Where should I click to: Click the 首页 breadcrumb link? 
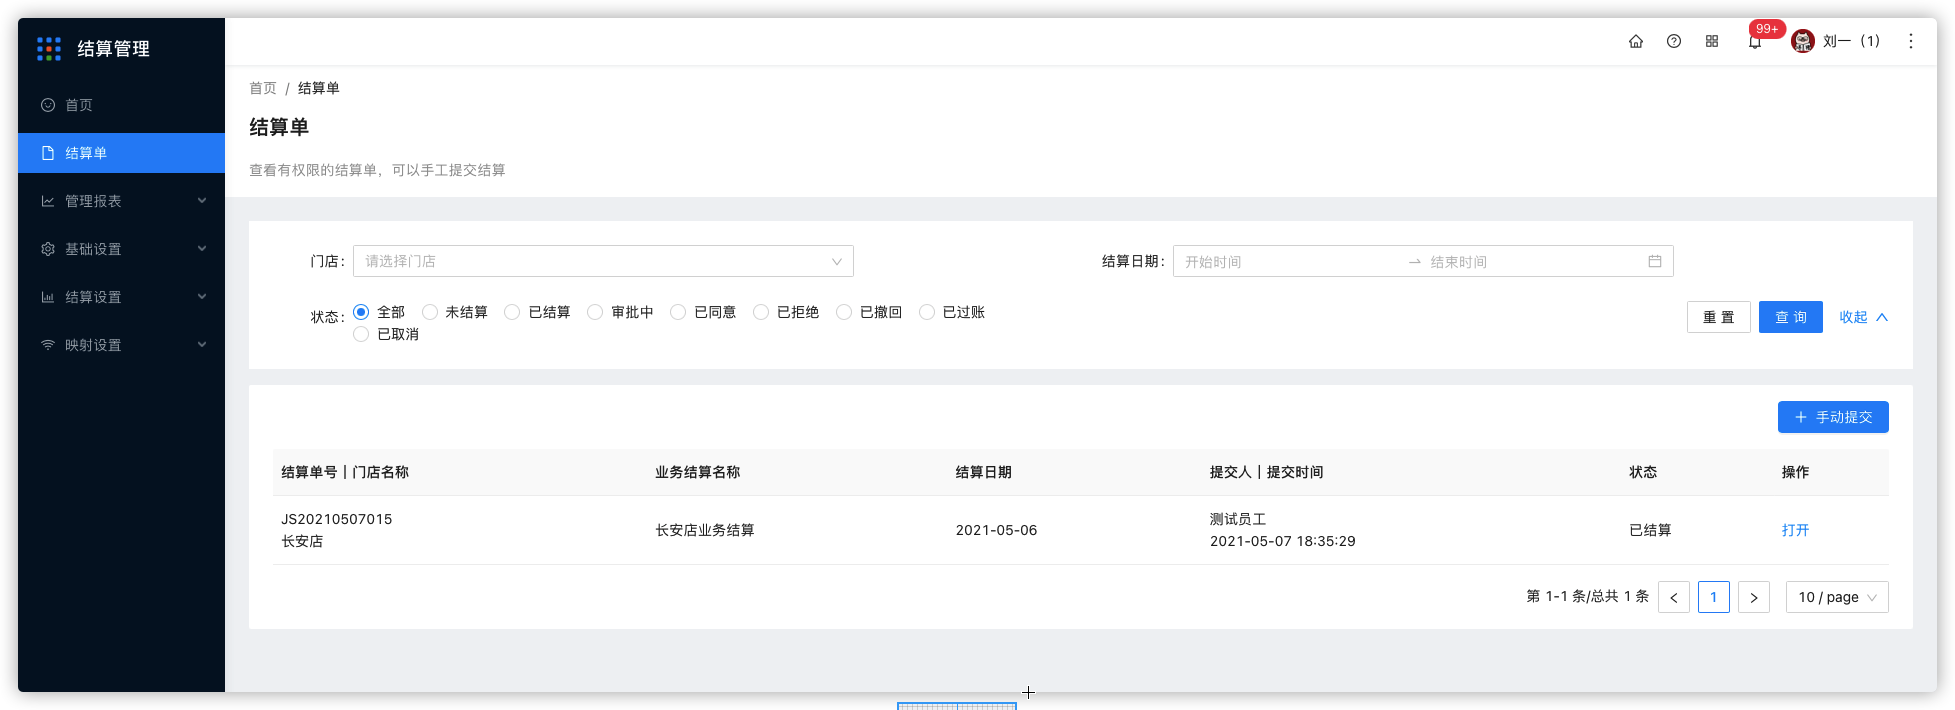coord(263,88)
